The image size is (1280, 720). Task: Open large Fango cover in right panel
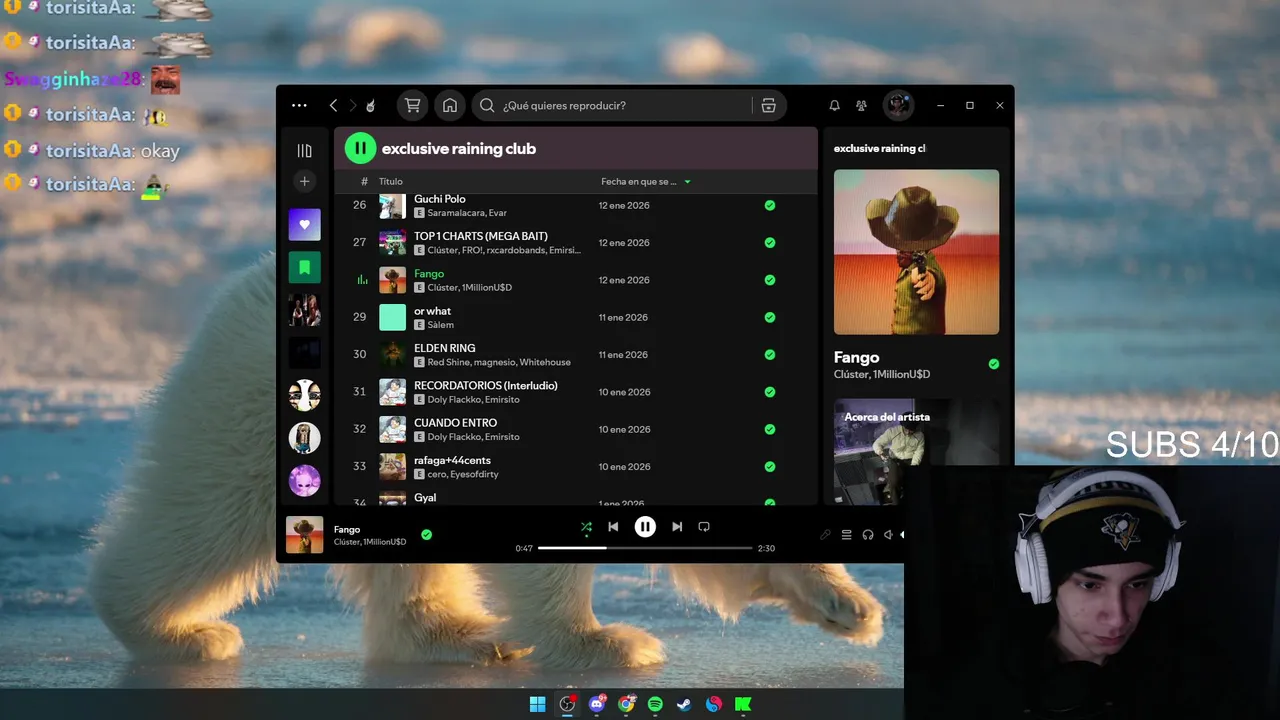point(916,252)
